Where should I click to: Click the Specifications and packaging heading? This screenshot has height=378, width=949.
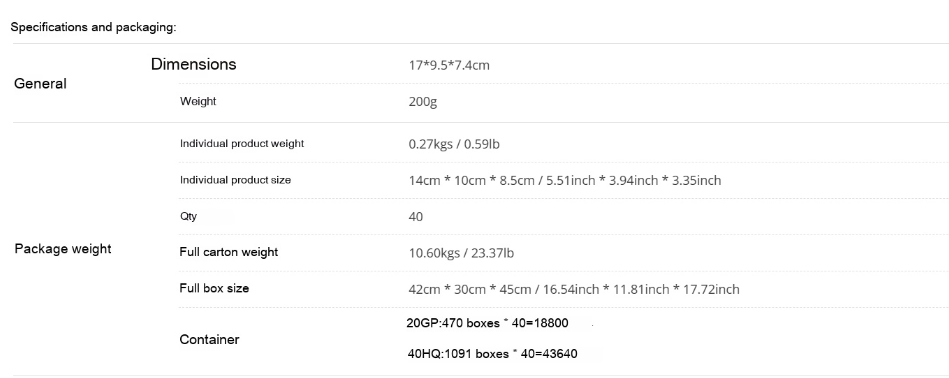93,27
